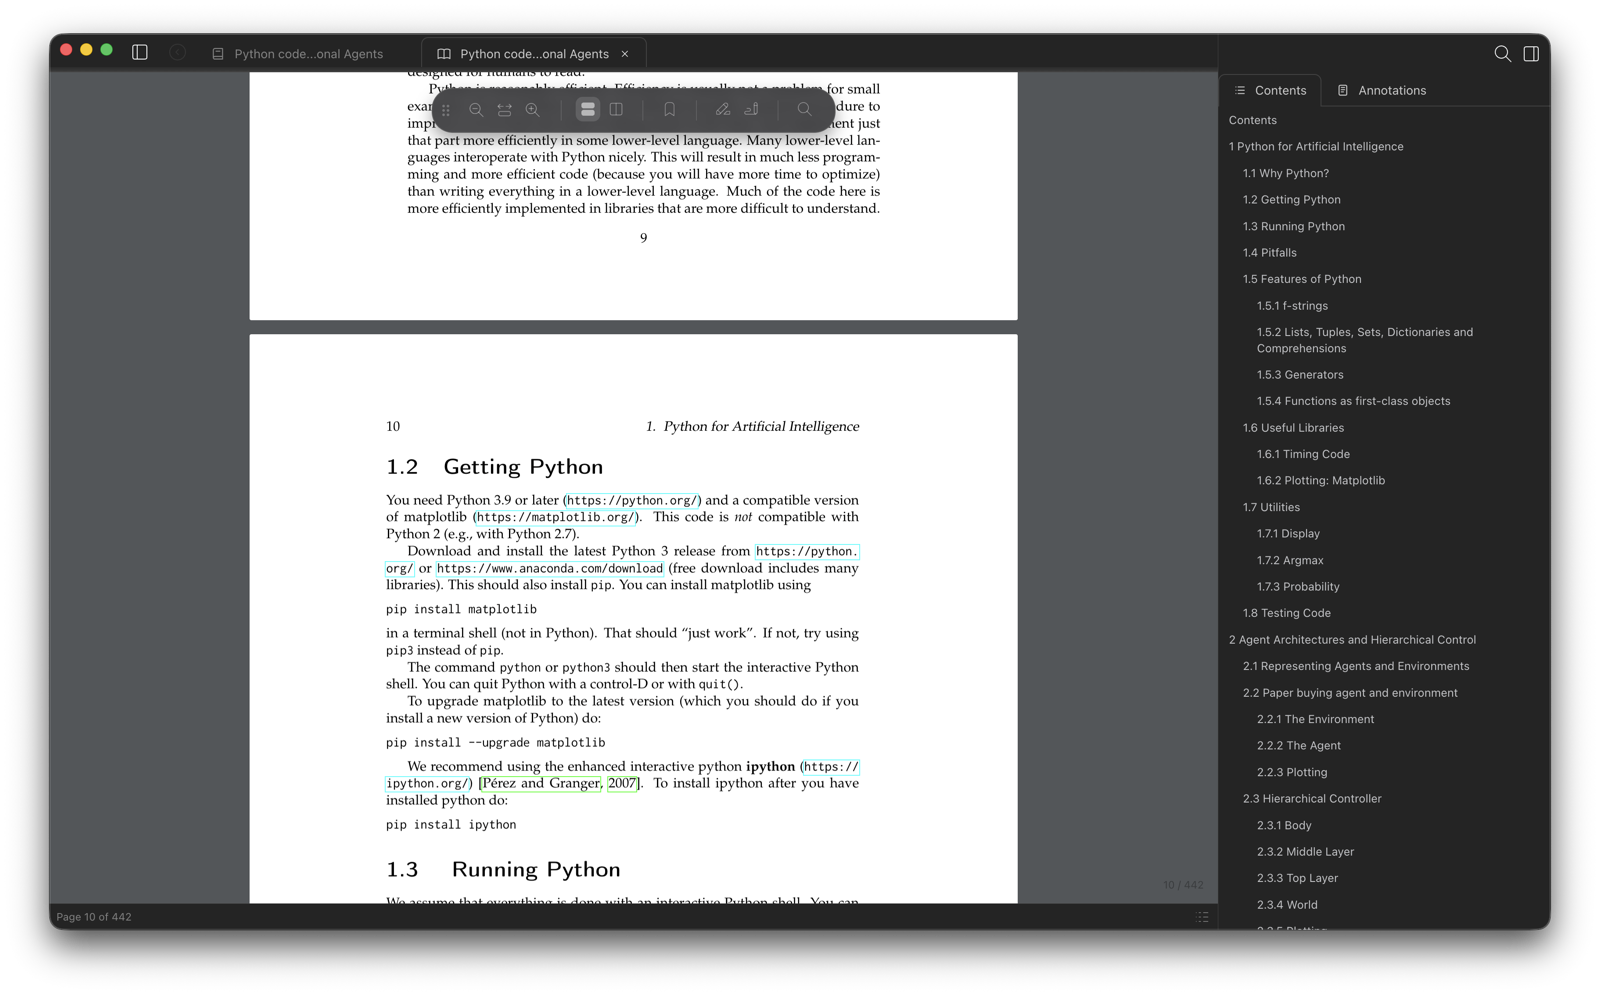Toggle the right sidebar panel icon
Screen dimensions: 1600x995
(1531, 53)
